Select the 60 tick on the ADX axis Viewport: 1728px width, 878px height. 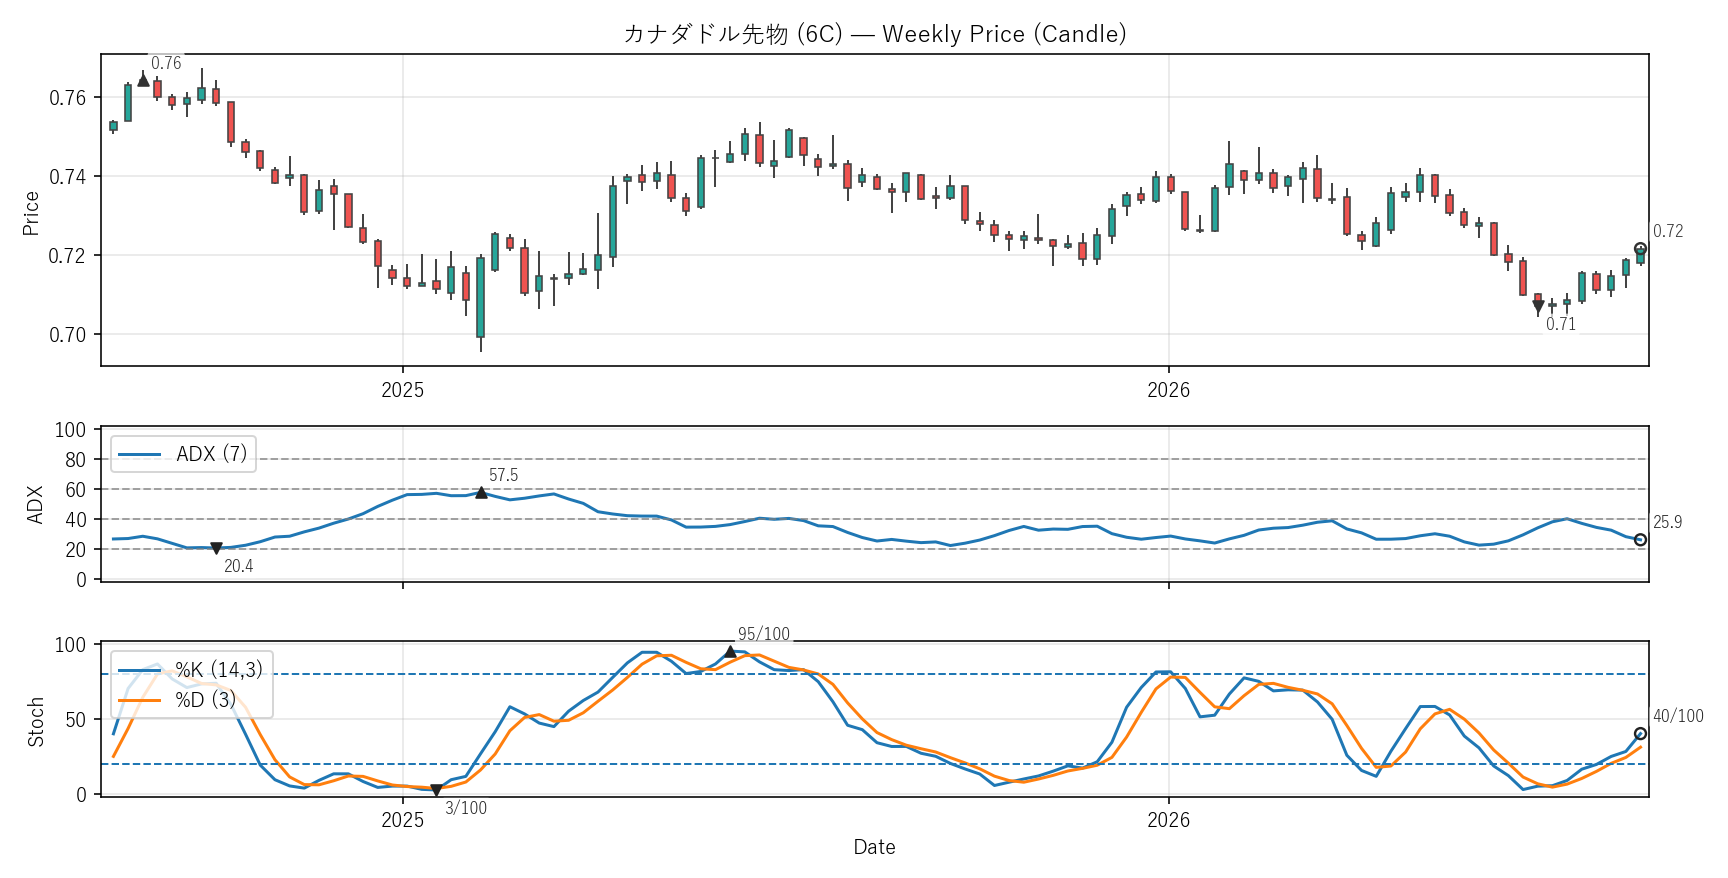(76, 490)
